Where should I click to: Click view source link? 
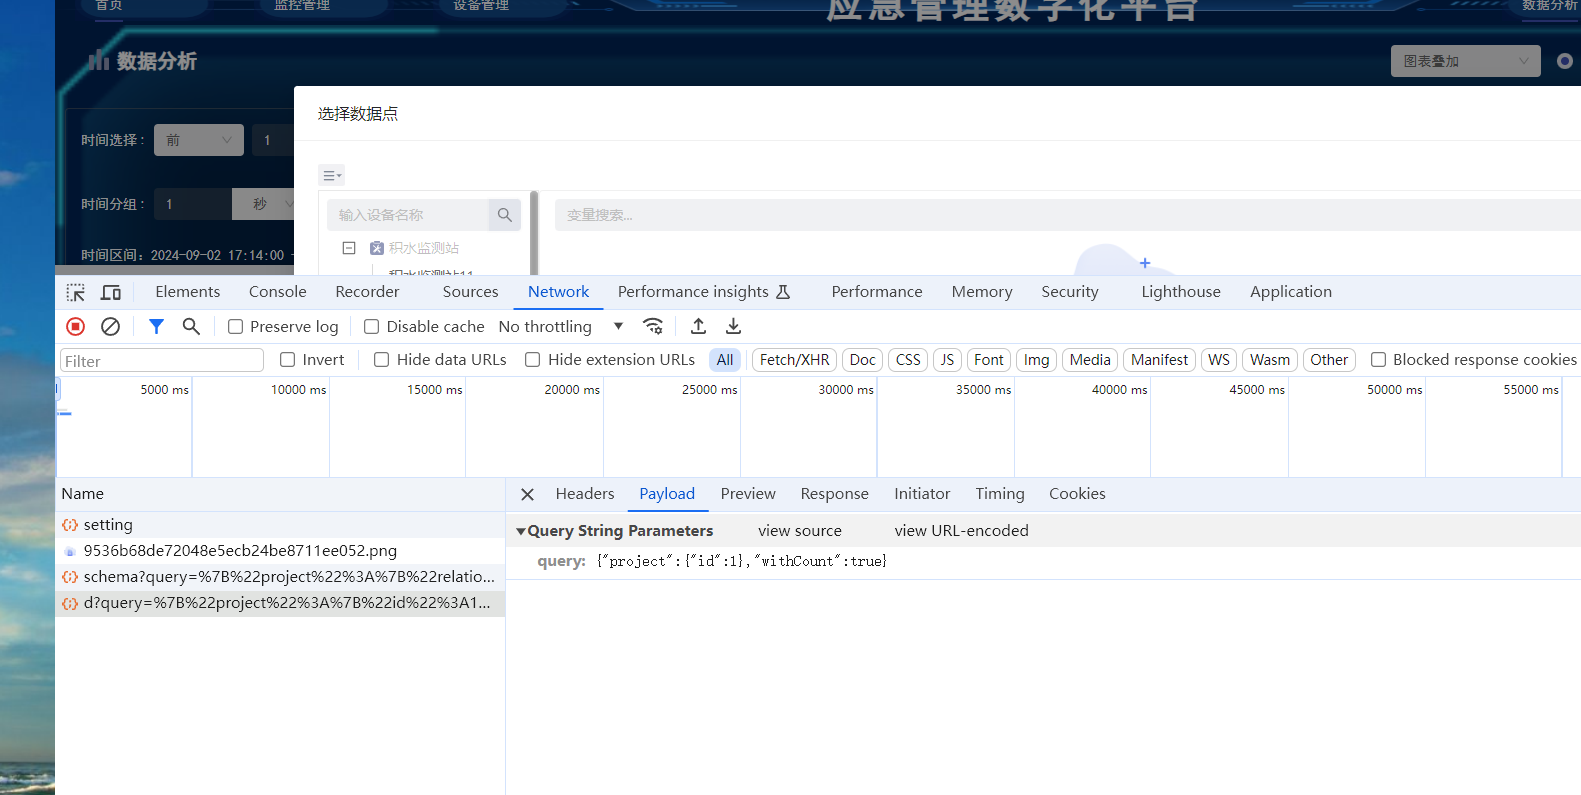pyautogui.click(x=800, y=531)
